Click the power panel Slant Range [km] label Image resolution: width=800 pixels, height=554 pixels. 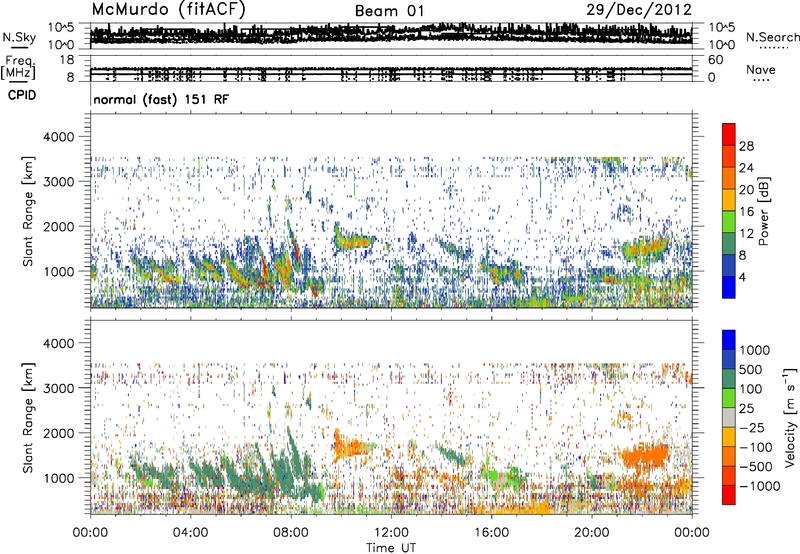[x=28, y=211]
